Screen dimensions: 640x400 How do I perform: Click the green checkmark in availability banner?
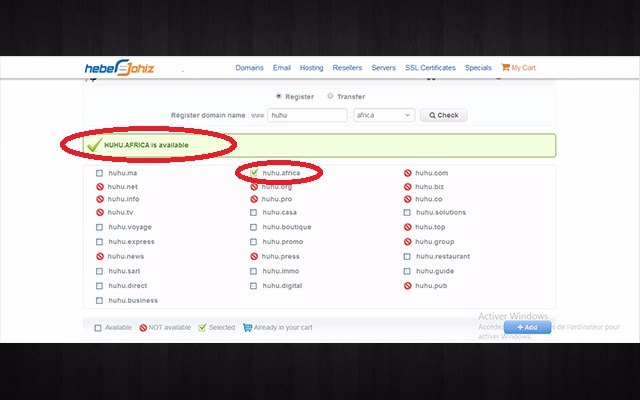[x=94, y=146]
